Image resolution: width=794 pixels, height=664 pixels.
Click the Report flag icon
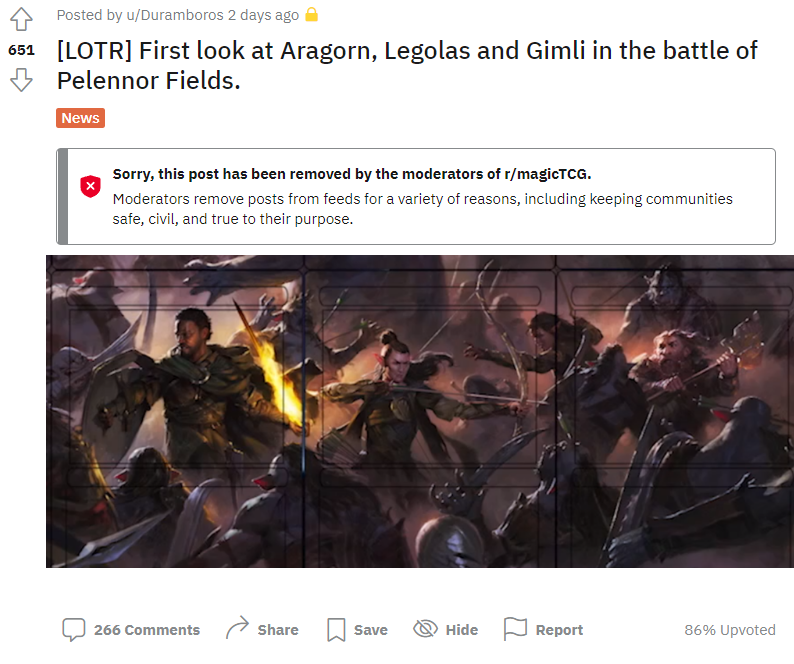(515, 629)
